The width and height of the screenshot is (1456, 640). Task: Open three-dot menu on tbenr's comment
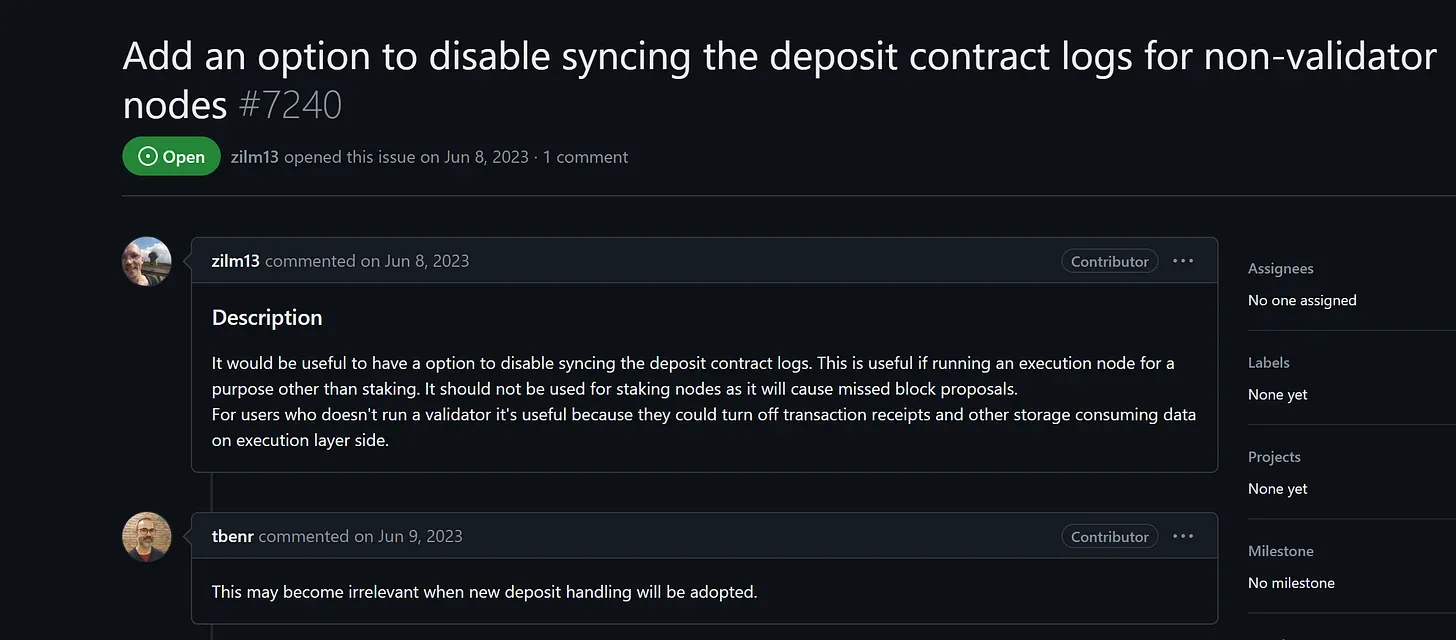point(1183,536)
